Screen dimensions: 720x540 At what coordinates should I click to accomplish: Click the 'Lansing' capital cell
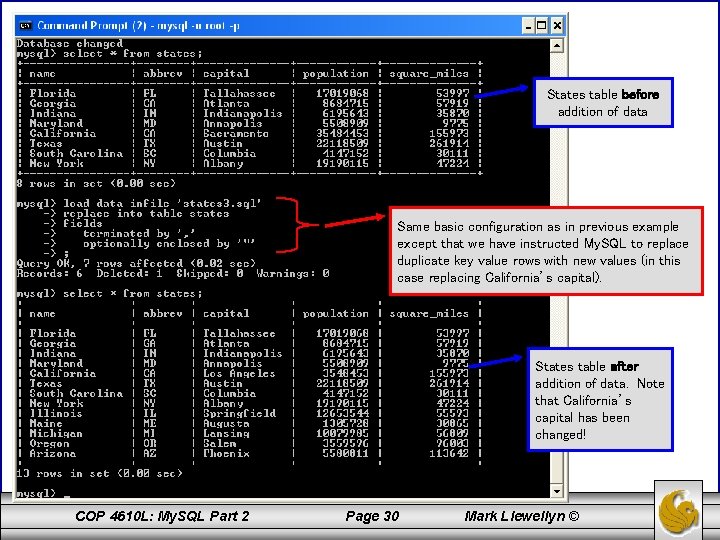coord(226,433)
